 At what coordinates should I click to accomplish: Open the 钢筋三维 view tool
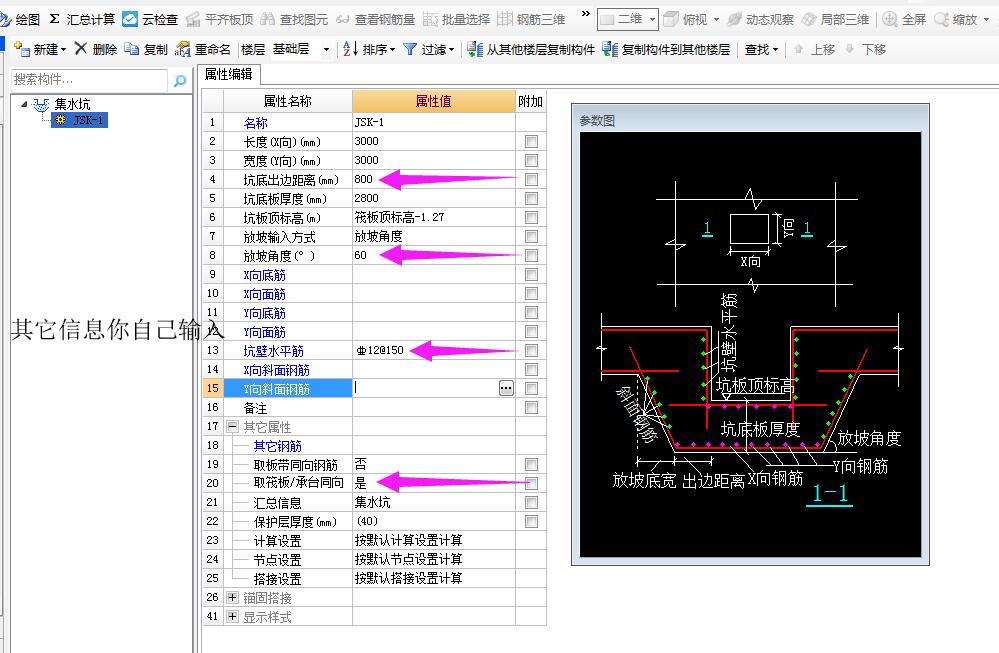click(531, 20)
